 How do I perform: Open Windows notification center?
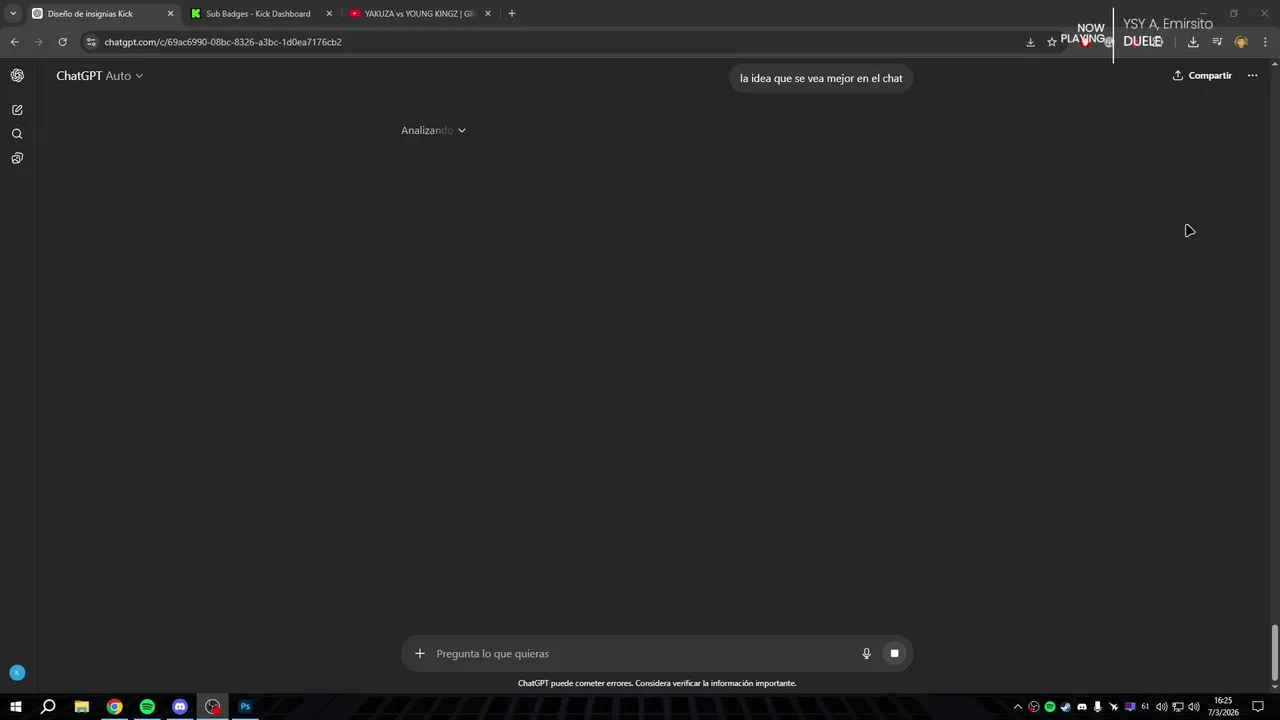[1259, 707]
